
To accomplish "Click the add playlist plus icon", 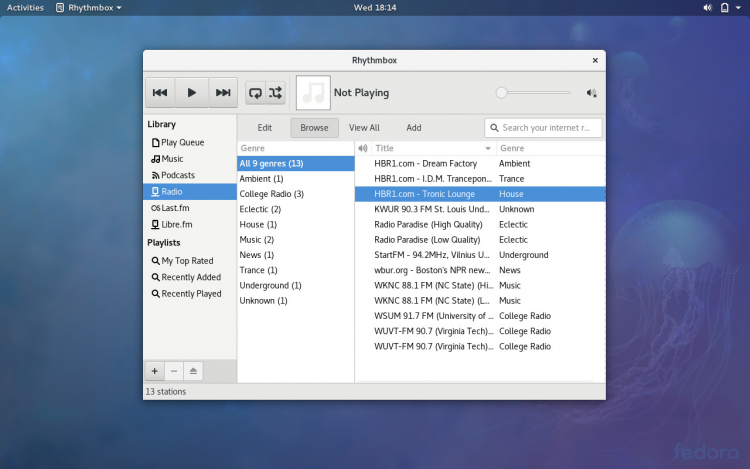I will [x=154, y=370].
